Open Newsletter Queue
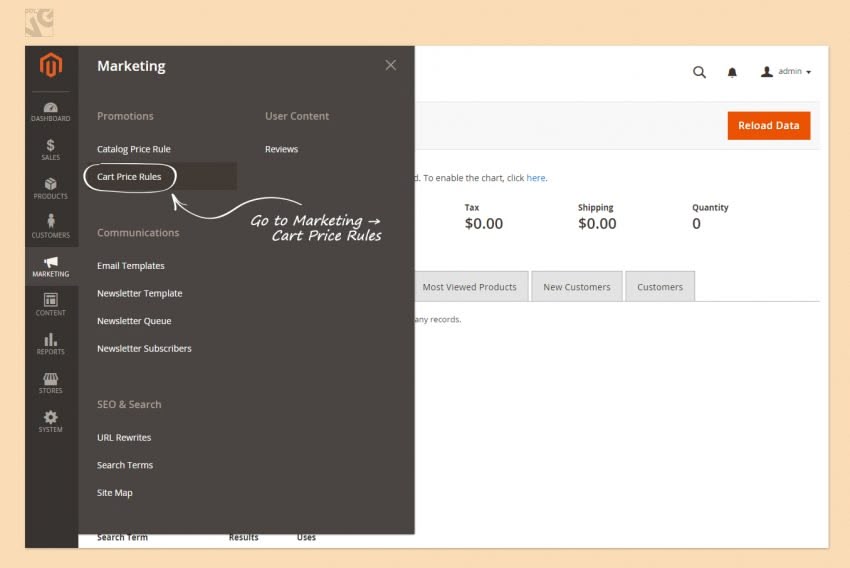This screenshot has width=850, height=568. pyautogui.click(x=134, y=321)
